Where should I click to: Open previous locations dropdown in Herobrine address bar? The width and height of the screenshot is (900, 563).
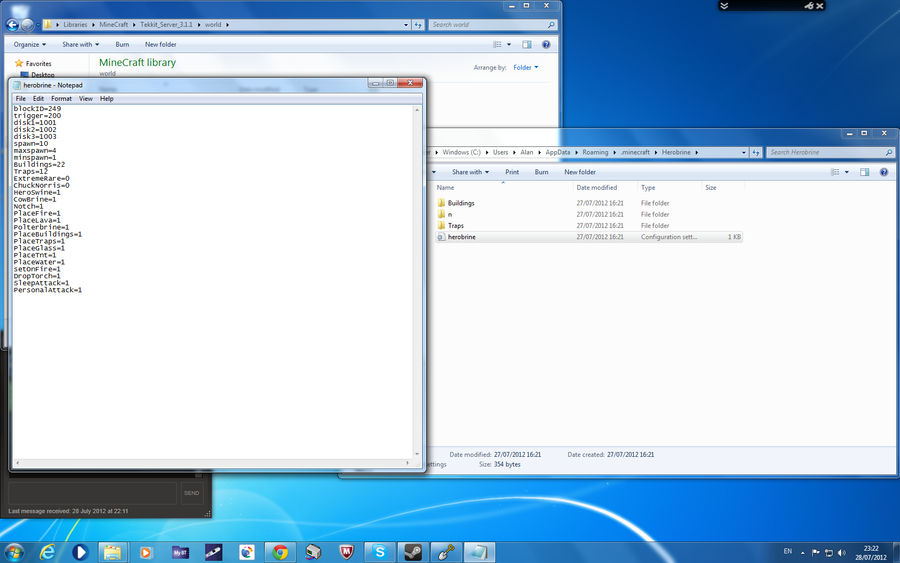(x=743, y=153)
